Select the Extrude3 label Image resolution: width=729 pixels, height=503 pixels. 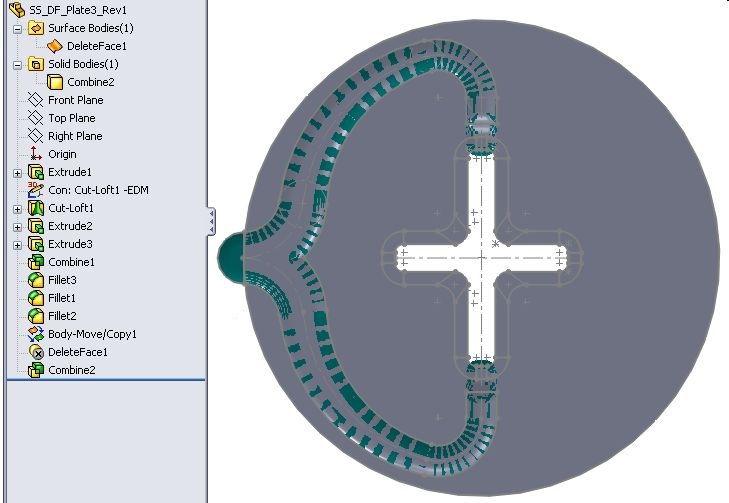pos(70,244)
